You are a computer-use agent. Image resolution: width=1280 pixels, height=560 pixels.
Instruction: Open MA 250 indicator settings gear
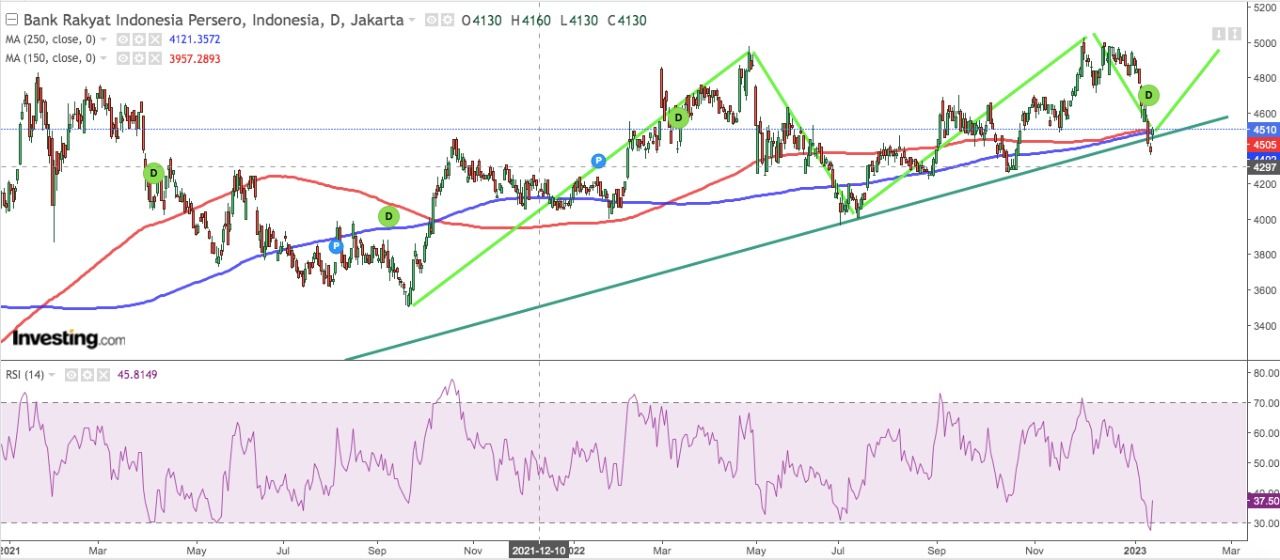pyautogui.click(x=139, y=39)
